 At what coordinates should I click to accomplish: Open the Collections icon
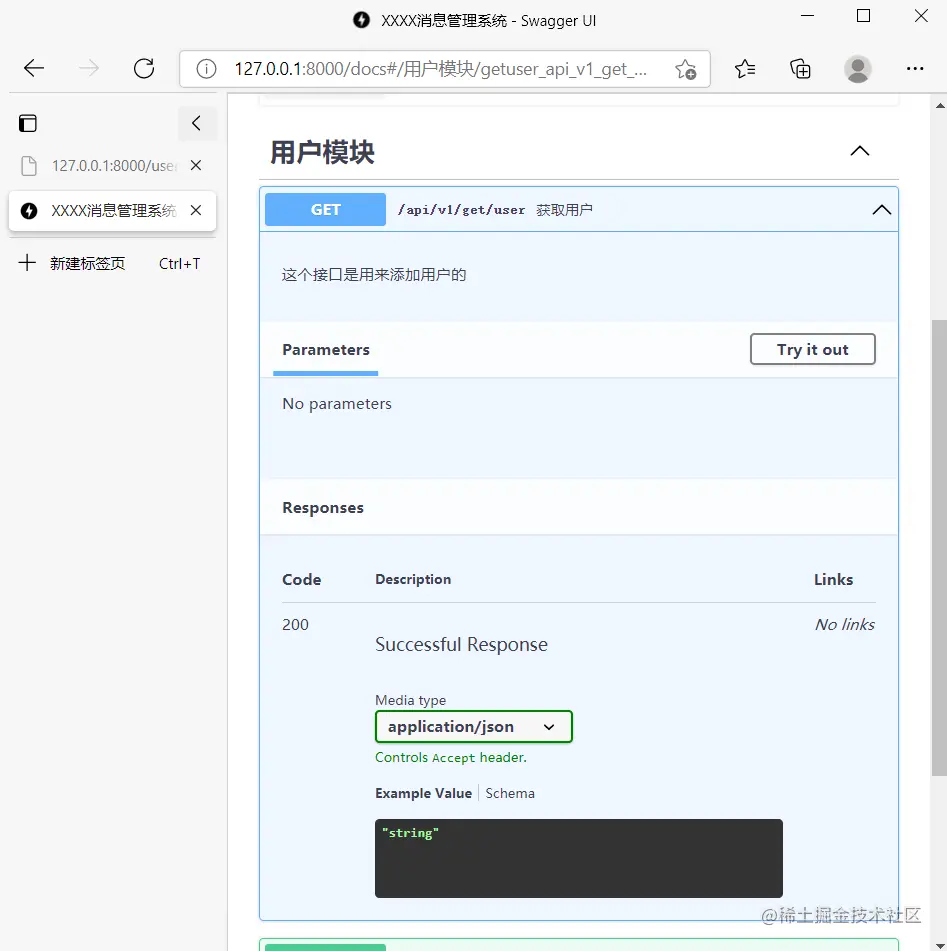pos(800,69)
